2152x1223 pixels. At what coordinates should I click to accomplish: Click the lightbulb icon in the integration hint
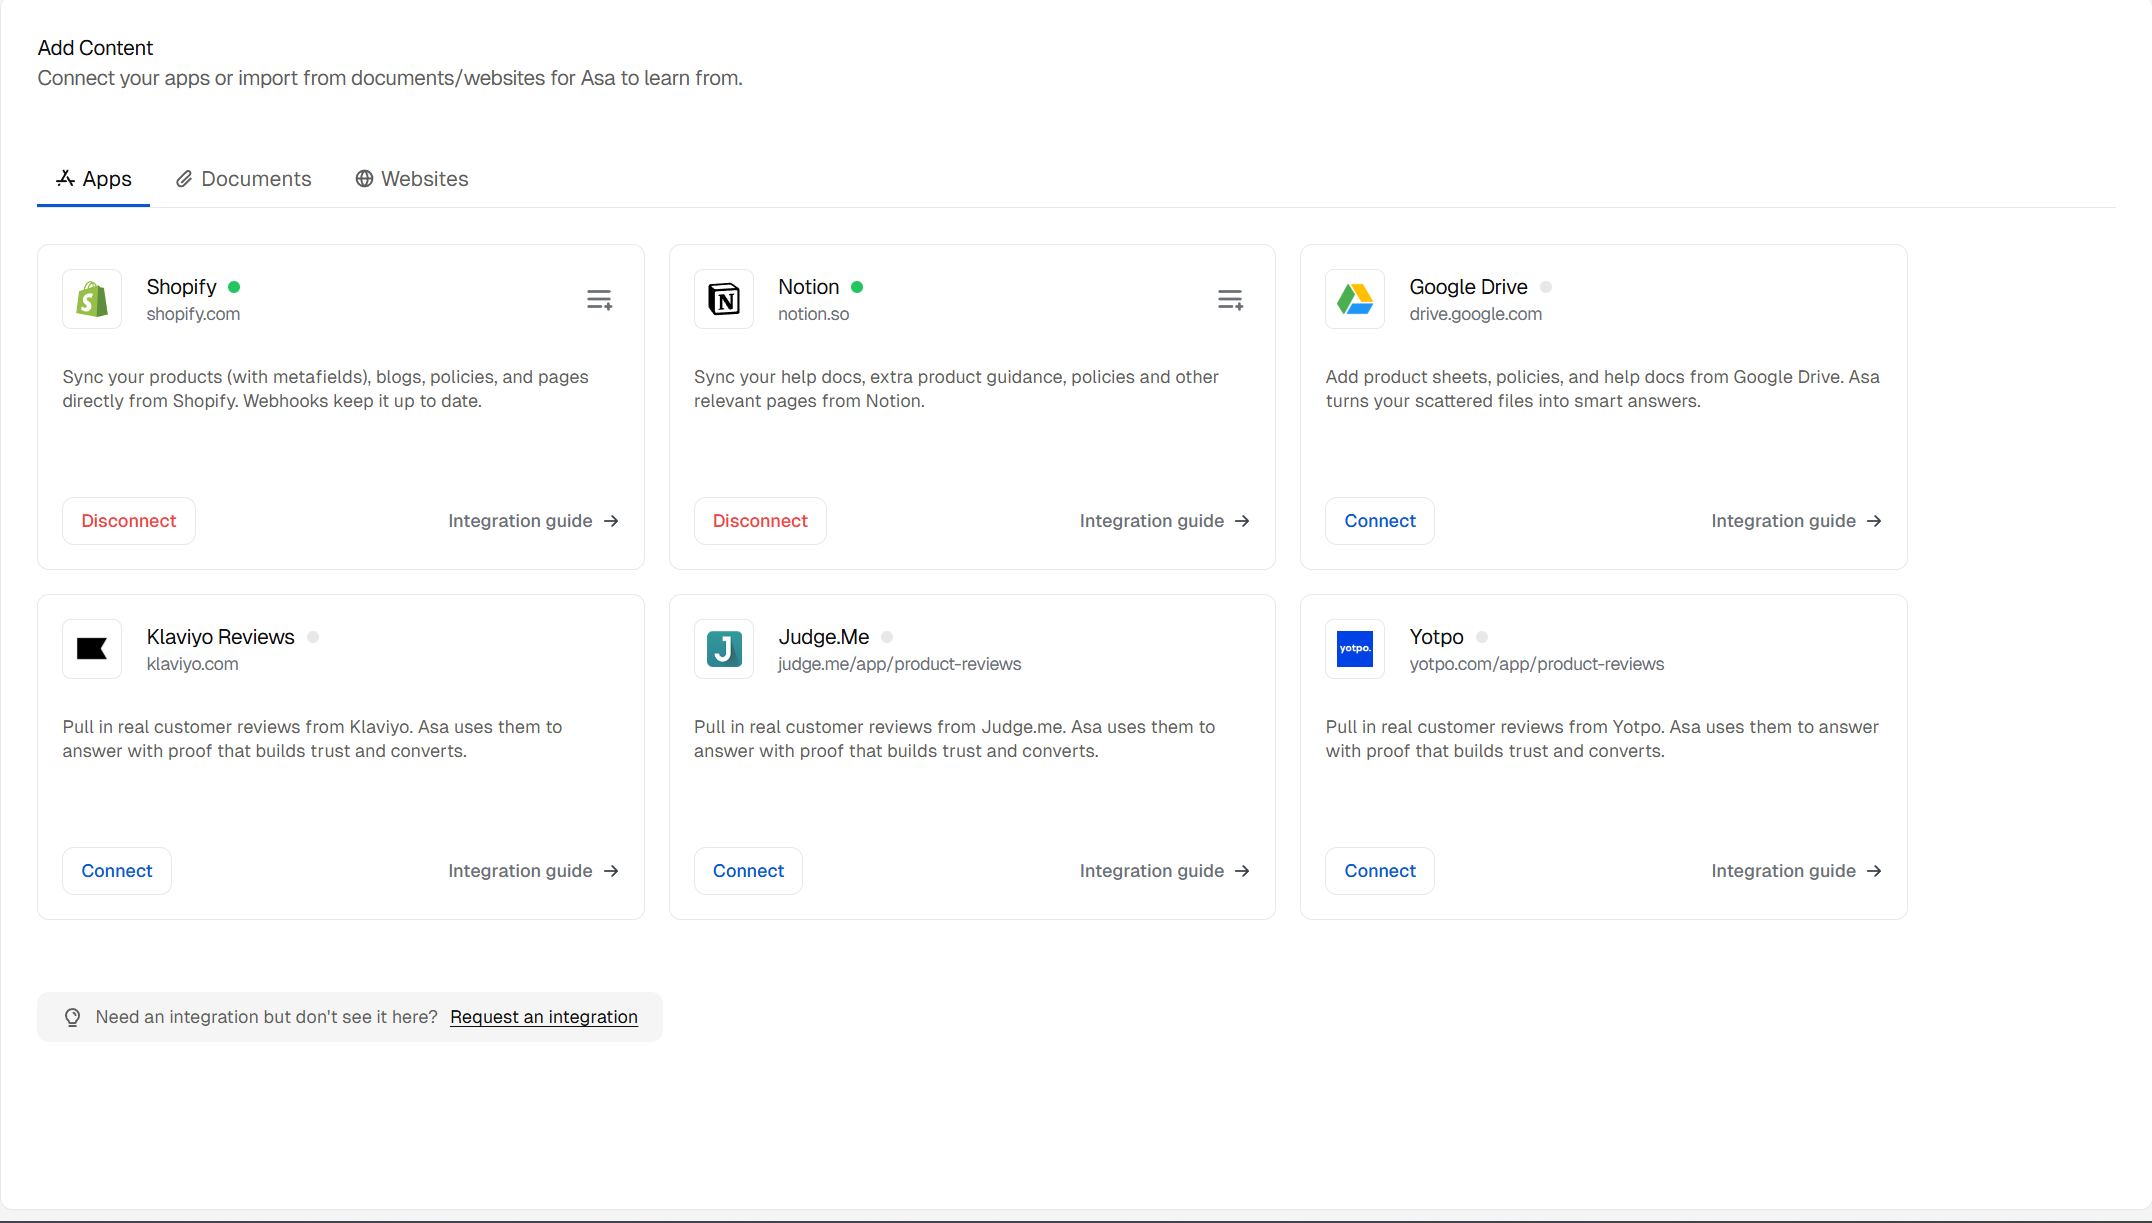pos(73,1017)
